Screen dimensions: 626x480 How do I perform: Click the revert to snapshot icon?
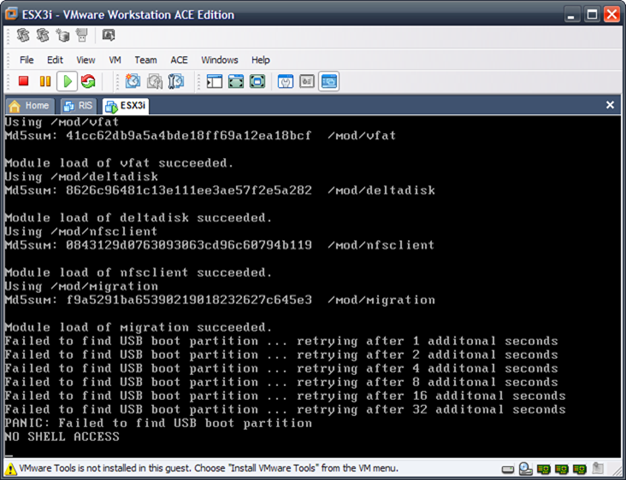point(155,82)
